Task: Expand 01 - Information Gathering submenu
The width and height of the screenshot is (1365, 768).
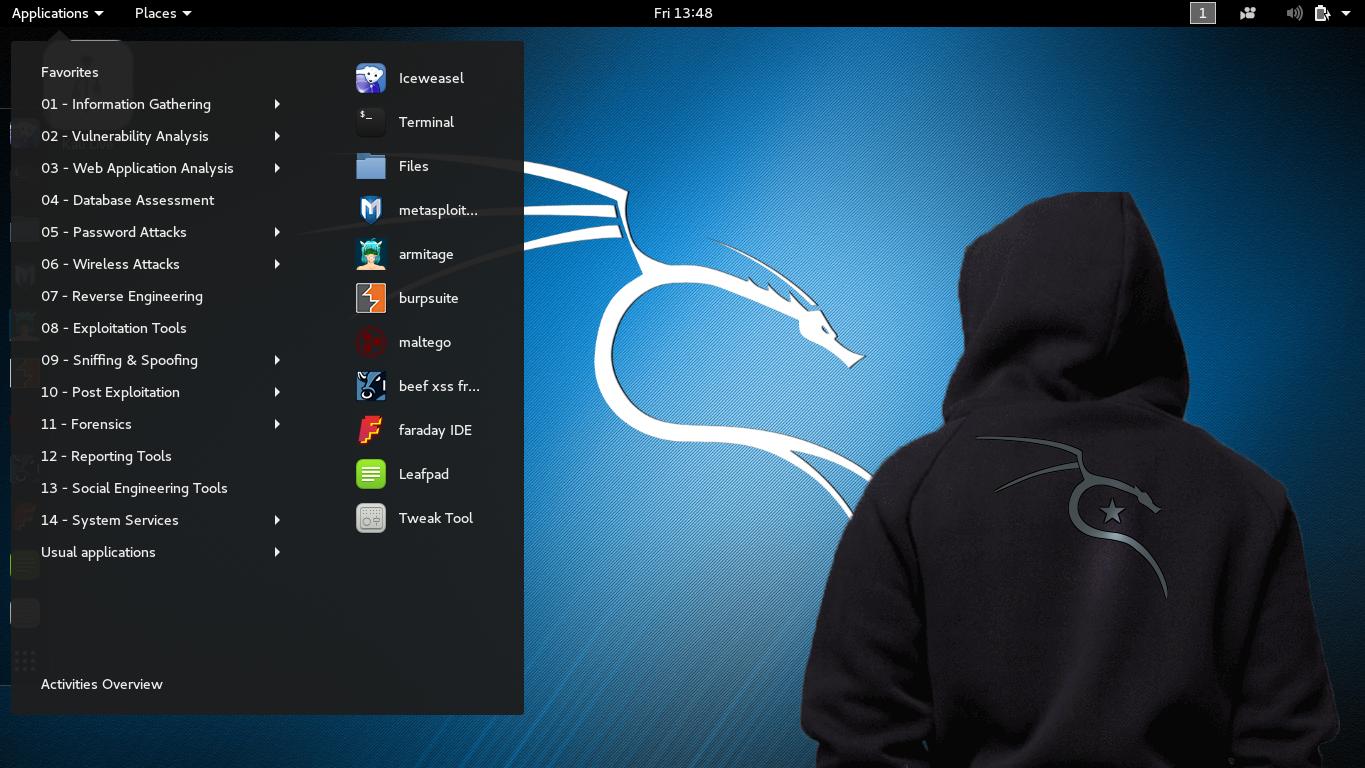Action: (161, 104)
